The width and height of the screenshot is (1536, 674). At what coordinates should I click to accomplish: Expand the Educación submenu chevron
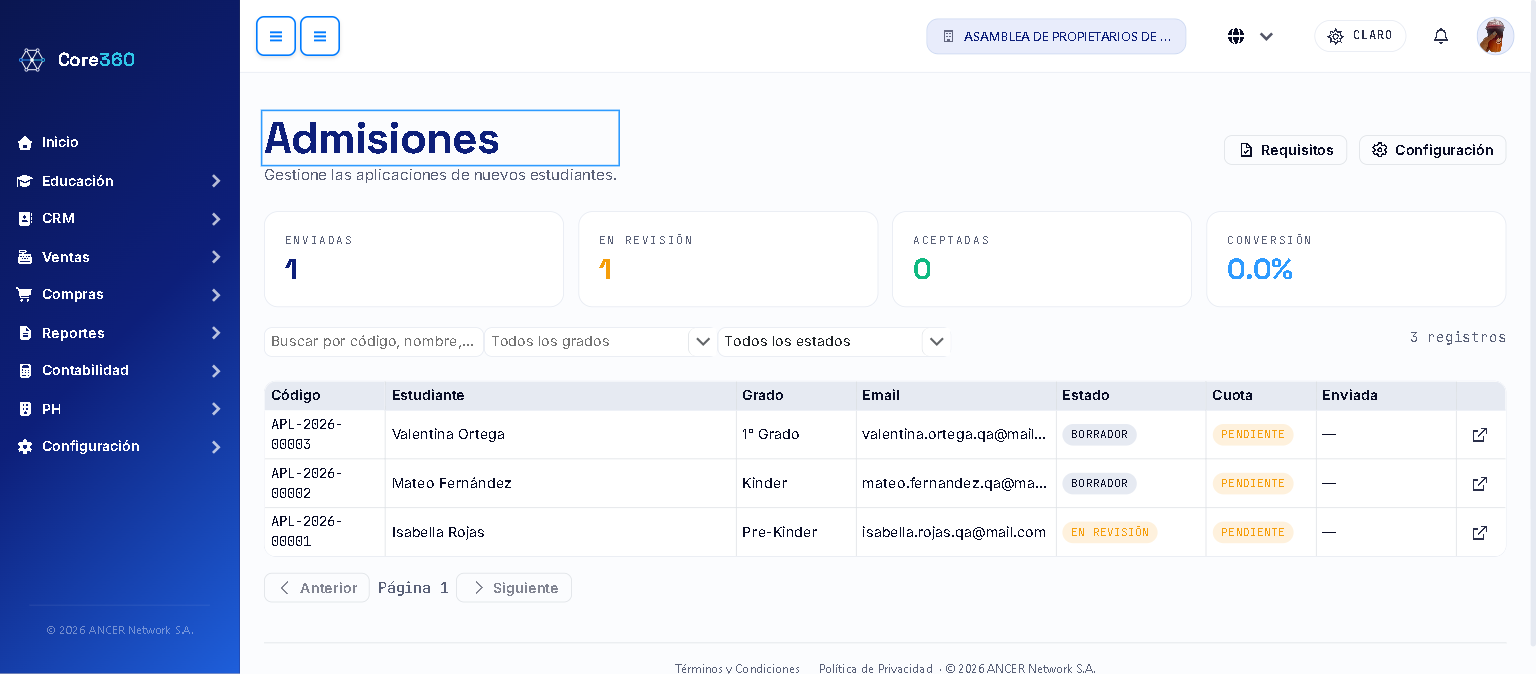[216, 181]
